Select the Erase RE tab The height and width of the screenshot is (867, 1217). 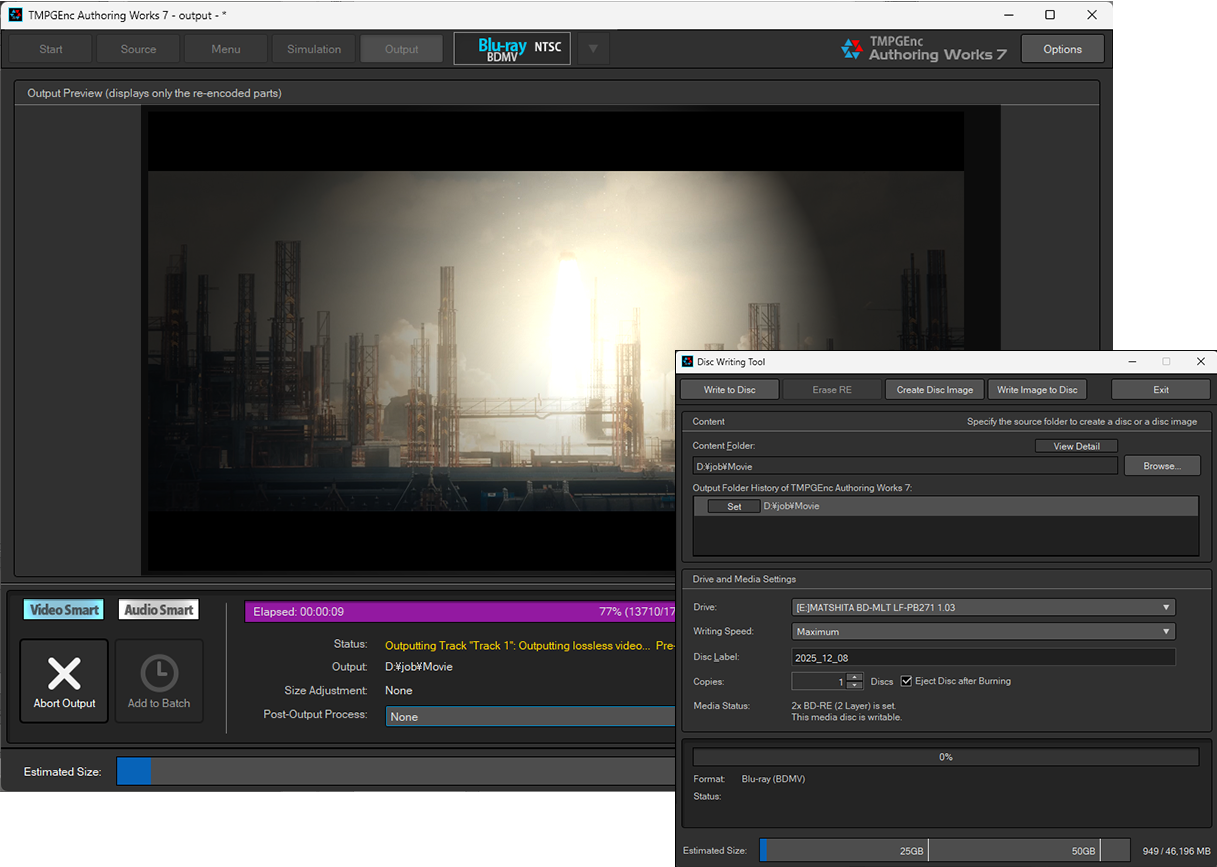point(832,389)
